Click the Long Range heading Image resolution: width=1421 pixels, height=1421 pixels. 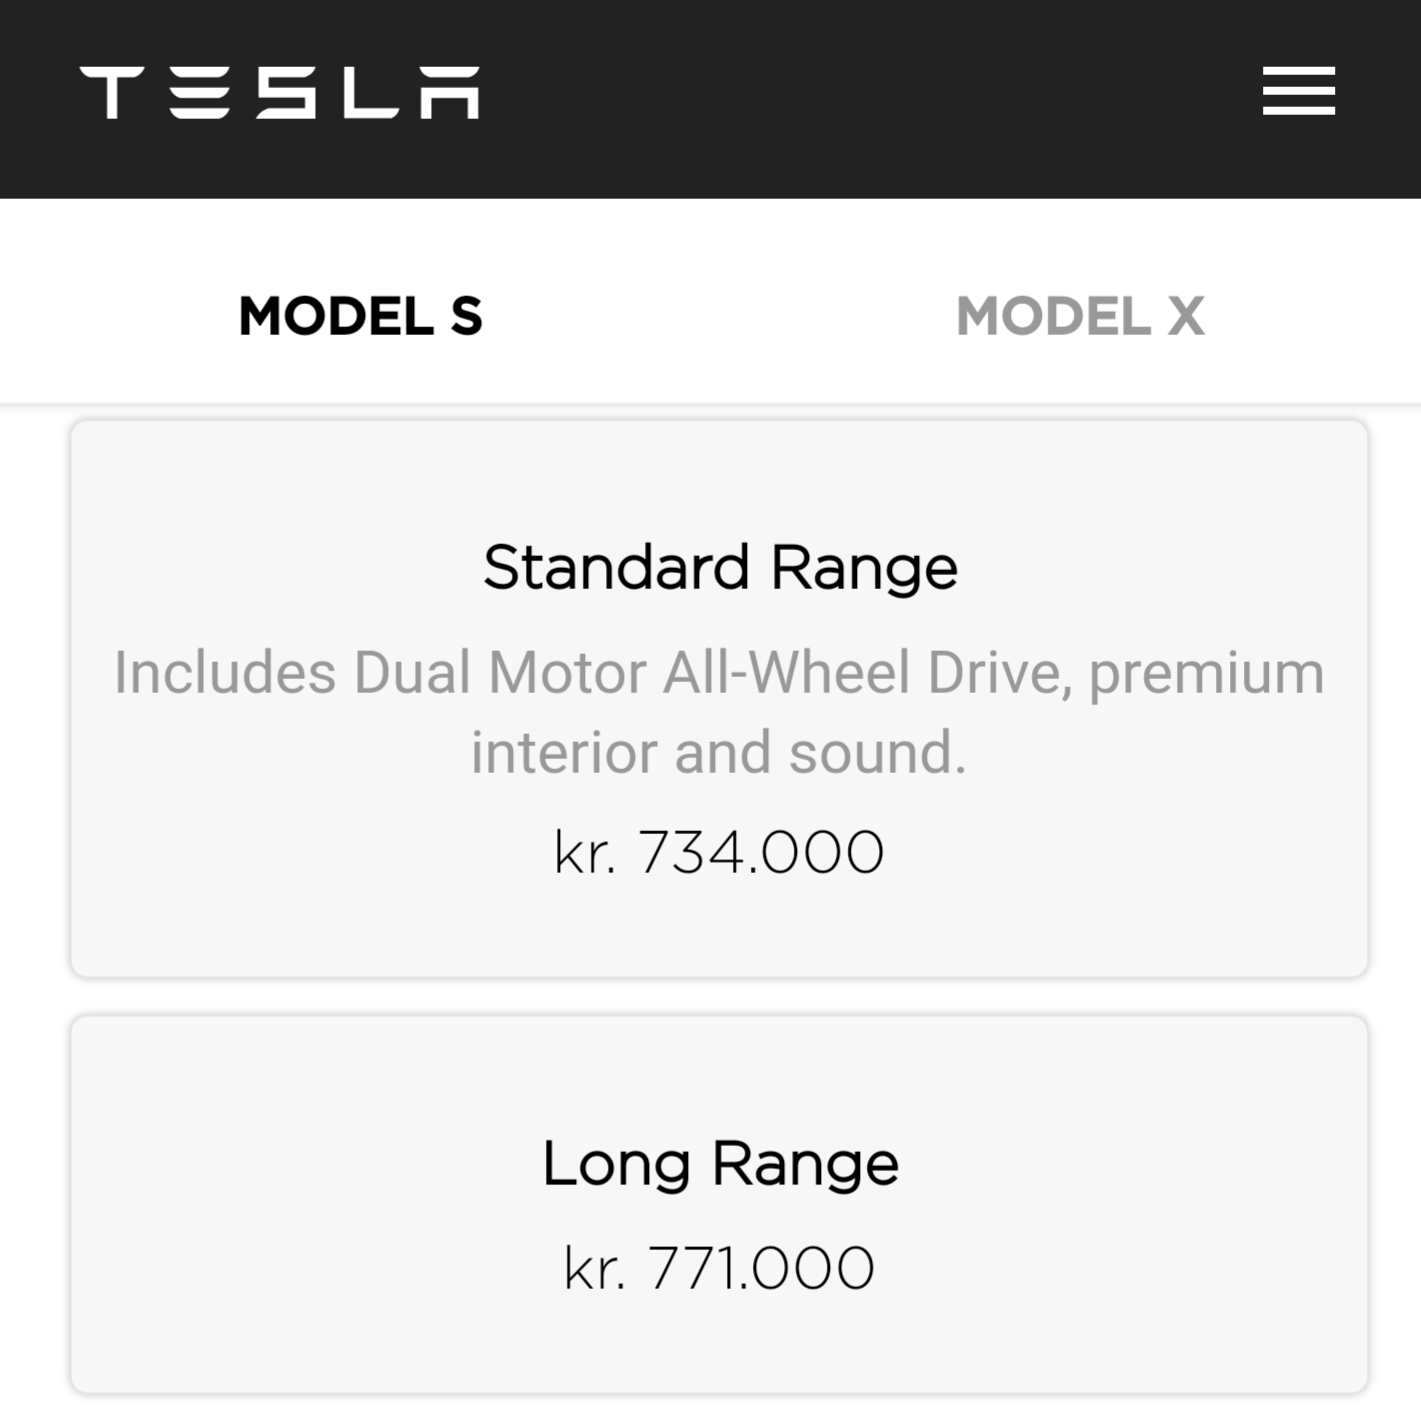[720, 1164]
